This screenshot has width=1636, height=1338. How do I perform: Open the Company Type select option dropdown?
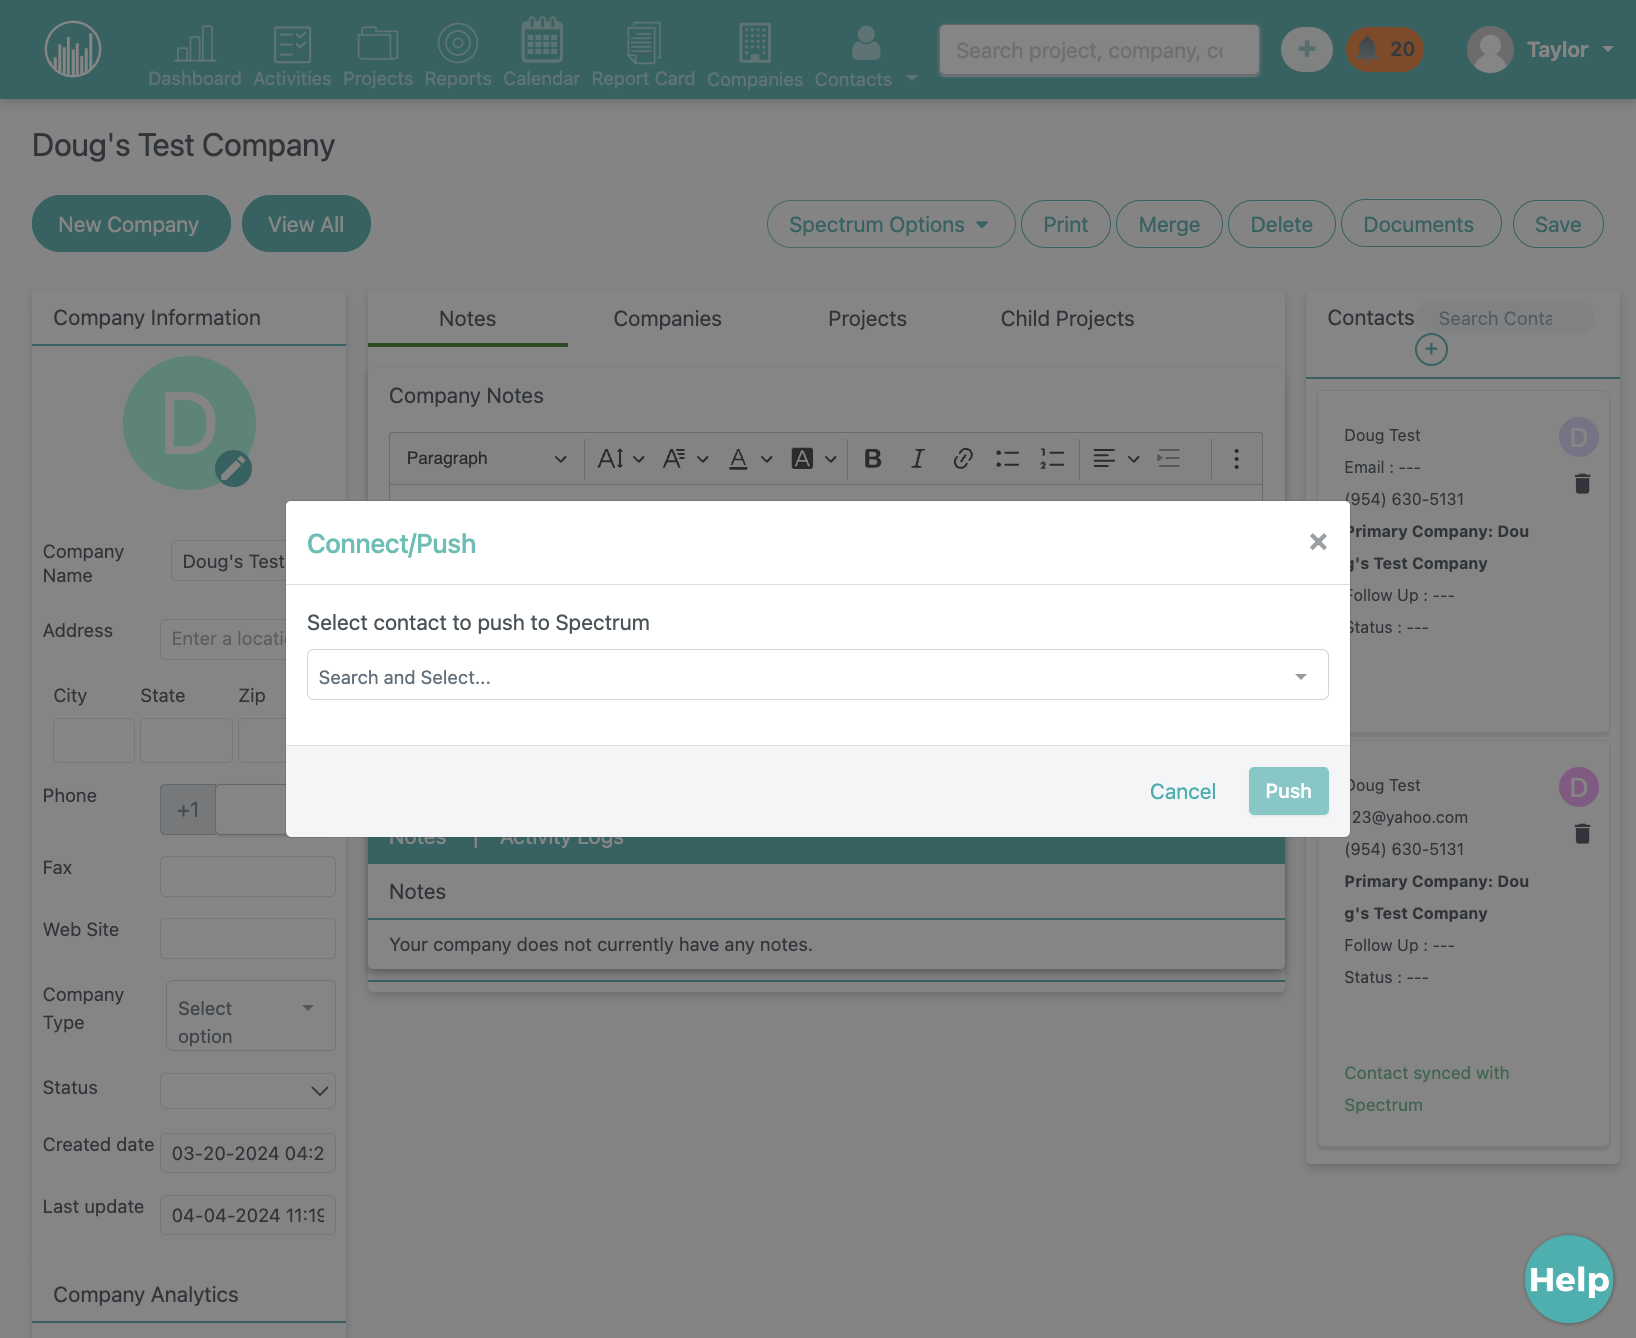[251, 1015]
